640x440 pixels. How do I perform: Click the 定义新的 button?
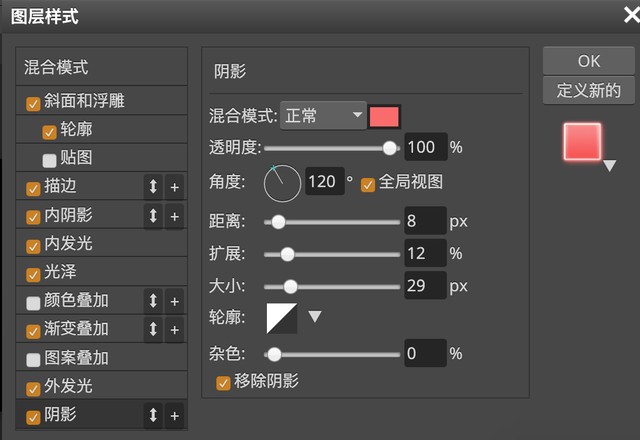[588, 91]
